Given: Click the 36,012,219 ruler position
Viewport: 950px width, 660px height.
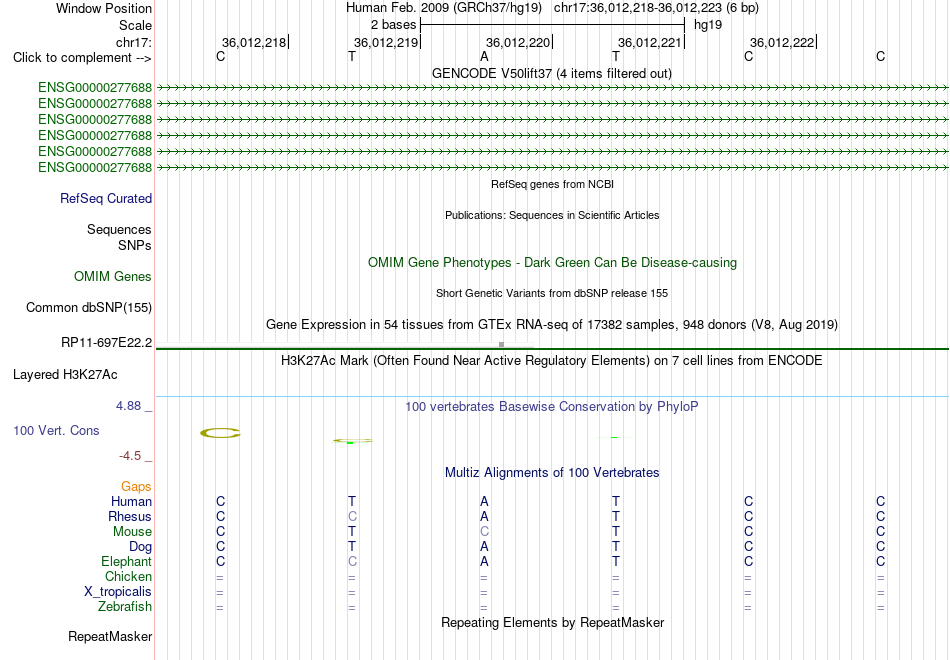Looking at the screenshot, I should (x=386, y=42).
